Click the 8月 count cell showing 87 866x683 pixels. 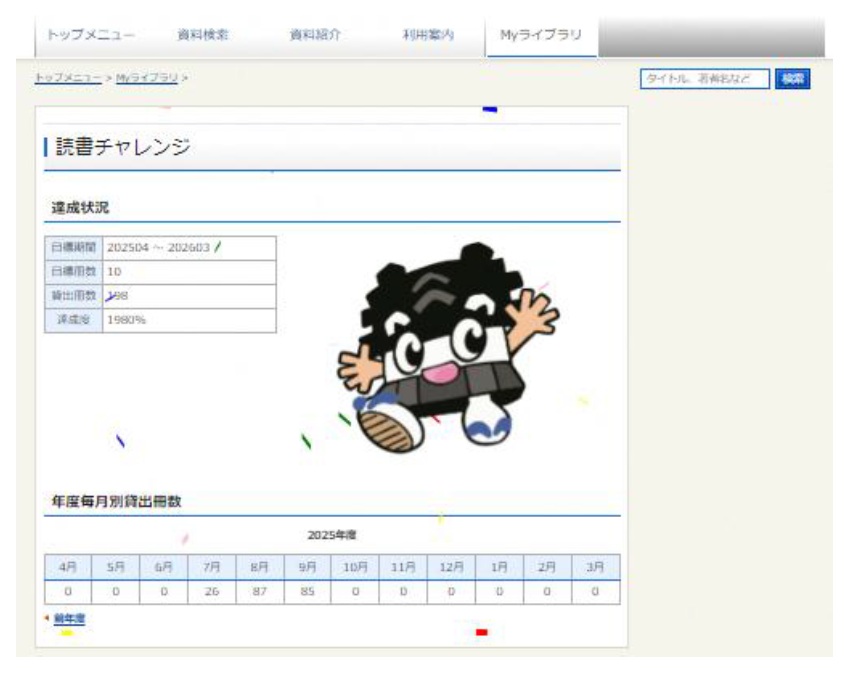(x=259, y=592)
